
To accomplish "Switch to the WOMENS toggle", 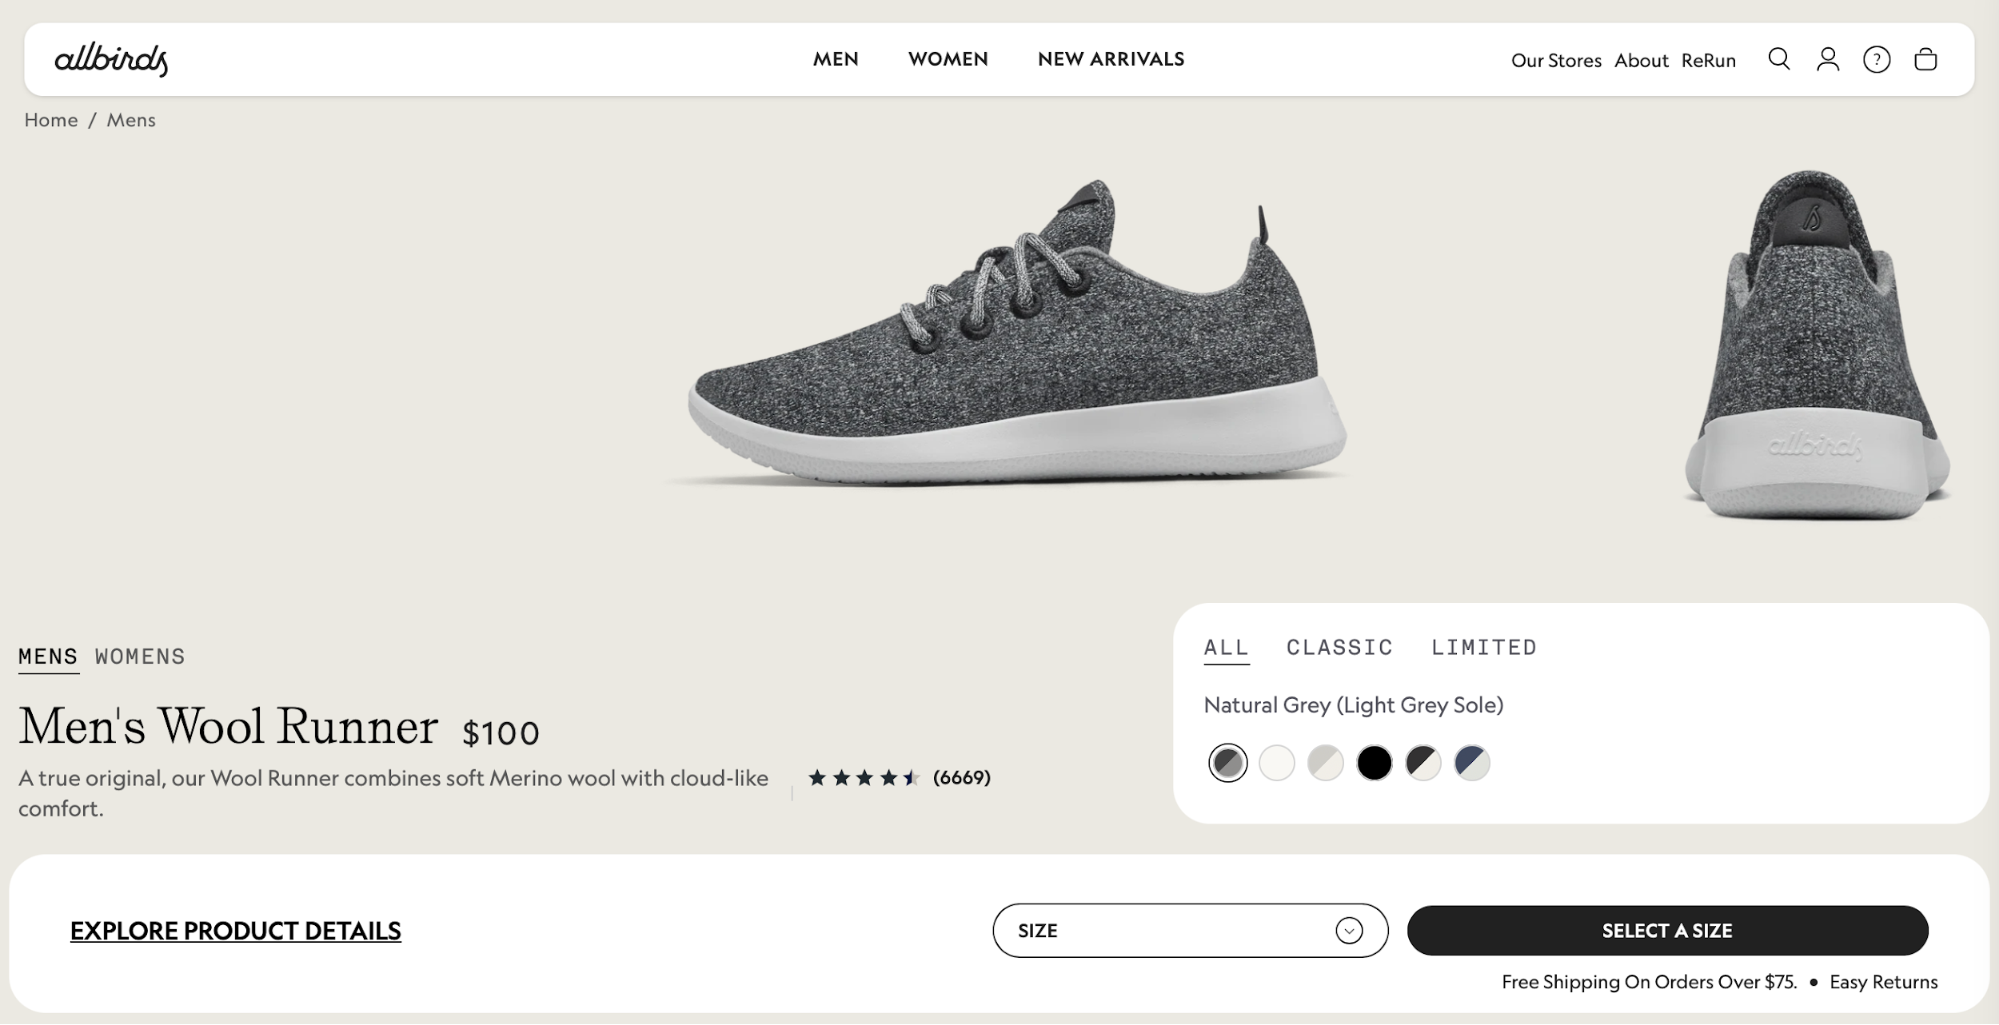I will (140, 657).
